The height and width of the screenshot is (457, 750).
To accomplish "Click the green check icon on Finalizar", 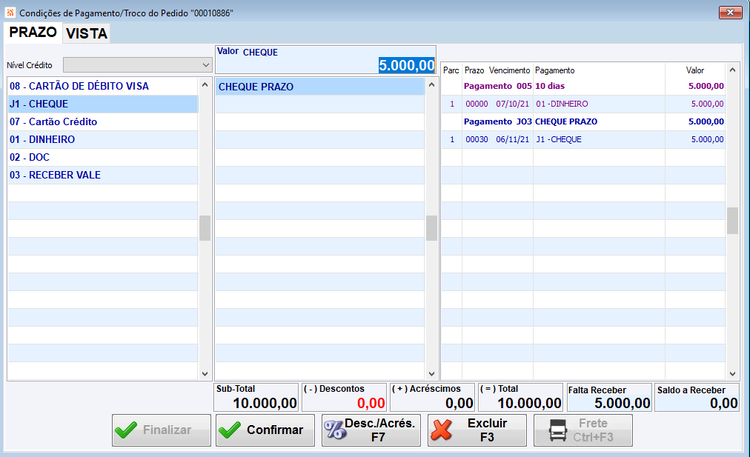I will 126,430.
